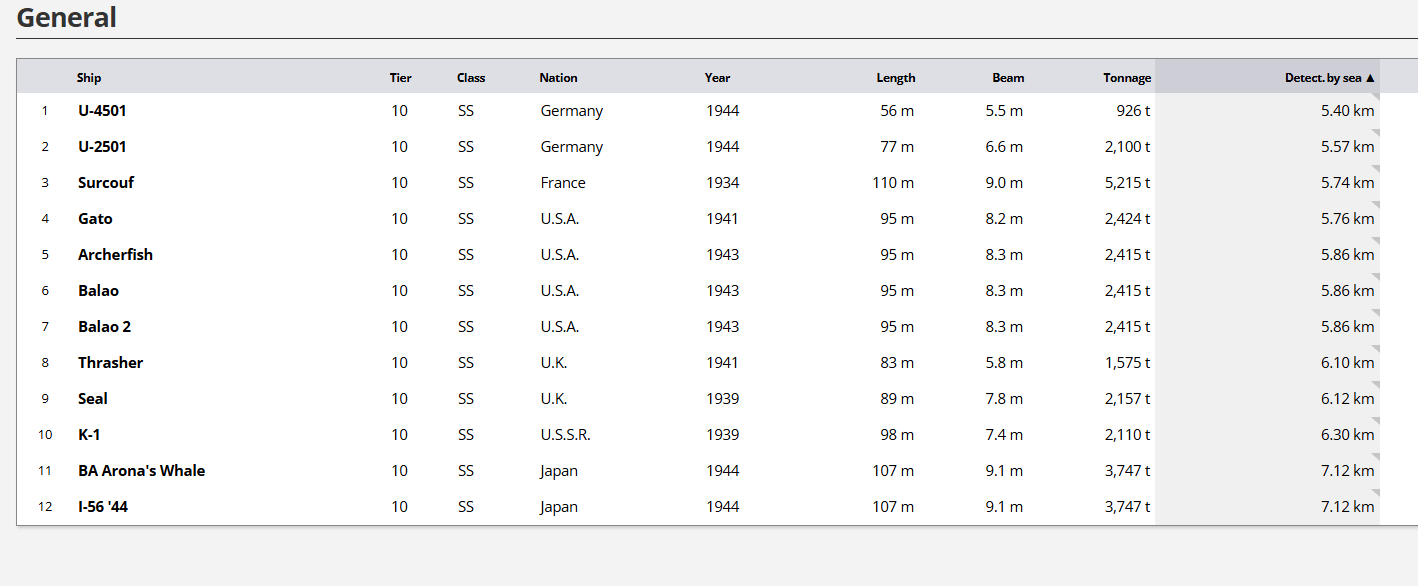The image size is (1418, 586).
Task: Click corner marker on I-56 '44 detection cell
Action: pyautogui.click(x=1376, y=493)
